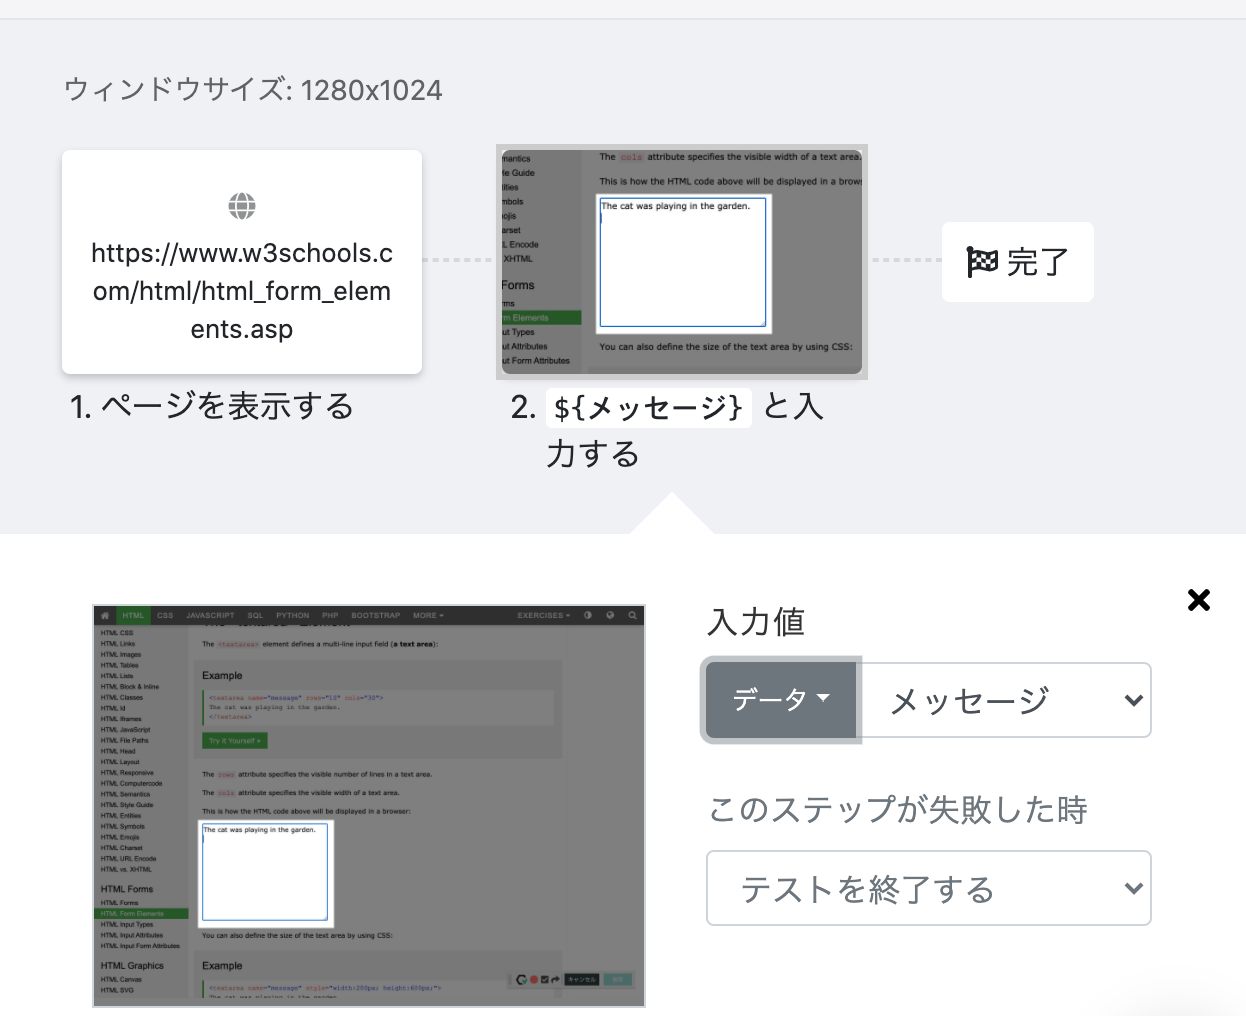Open the メッセージ data selection dropdown
The image size is (1246, 1016).
tap(1005, 700)
